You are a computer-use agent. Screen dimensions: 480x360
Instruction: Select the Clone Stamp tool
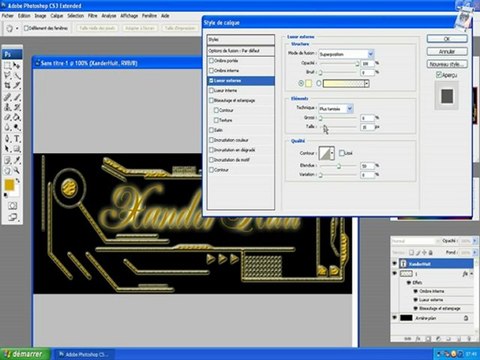pos(7,107)
